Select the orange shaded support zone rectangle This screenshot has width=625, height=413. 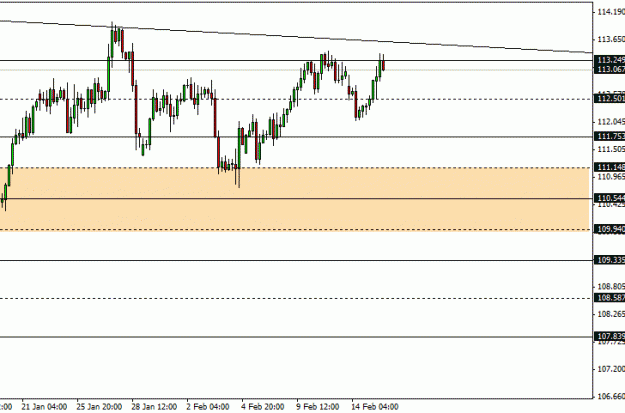[x=295, y=199]
